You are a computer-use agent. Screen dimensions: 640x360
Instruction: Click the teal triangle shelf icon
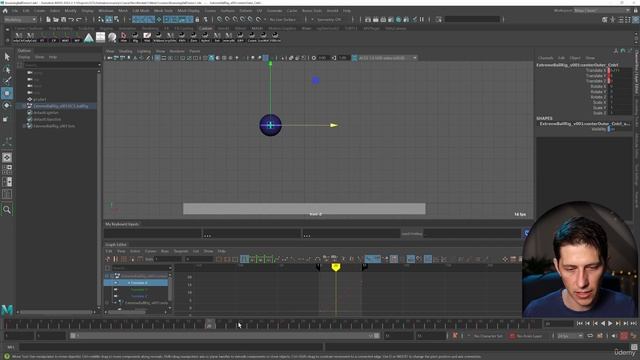pos(89,38)
